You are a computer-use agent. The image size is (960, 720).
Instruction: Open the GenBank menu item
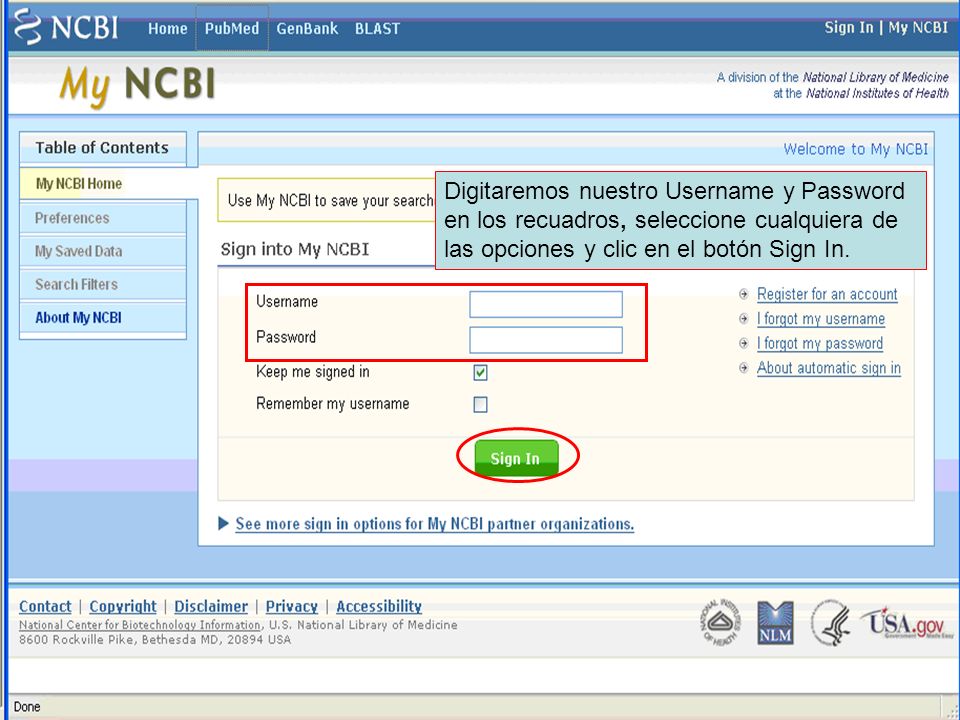pyautogui.click(x=307, y=28)
